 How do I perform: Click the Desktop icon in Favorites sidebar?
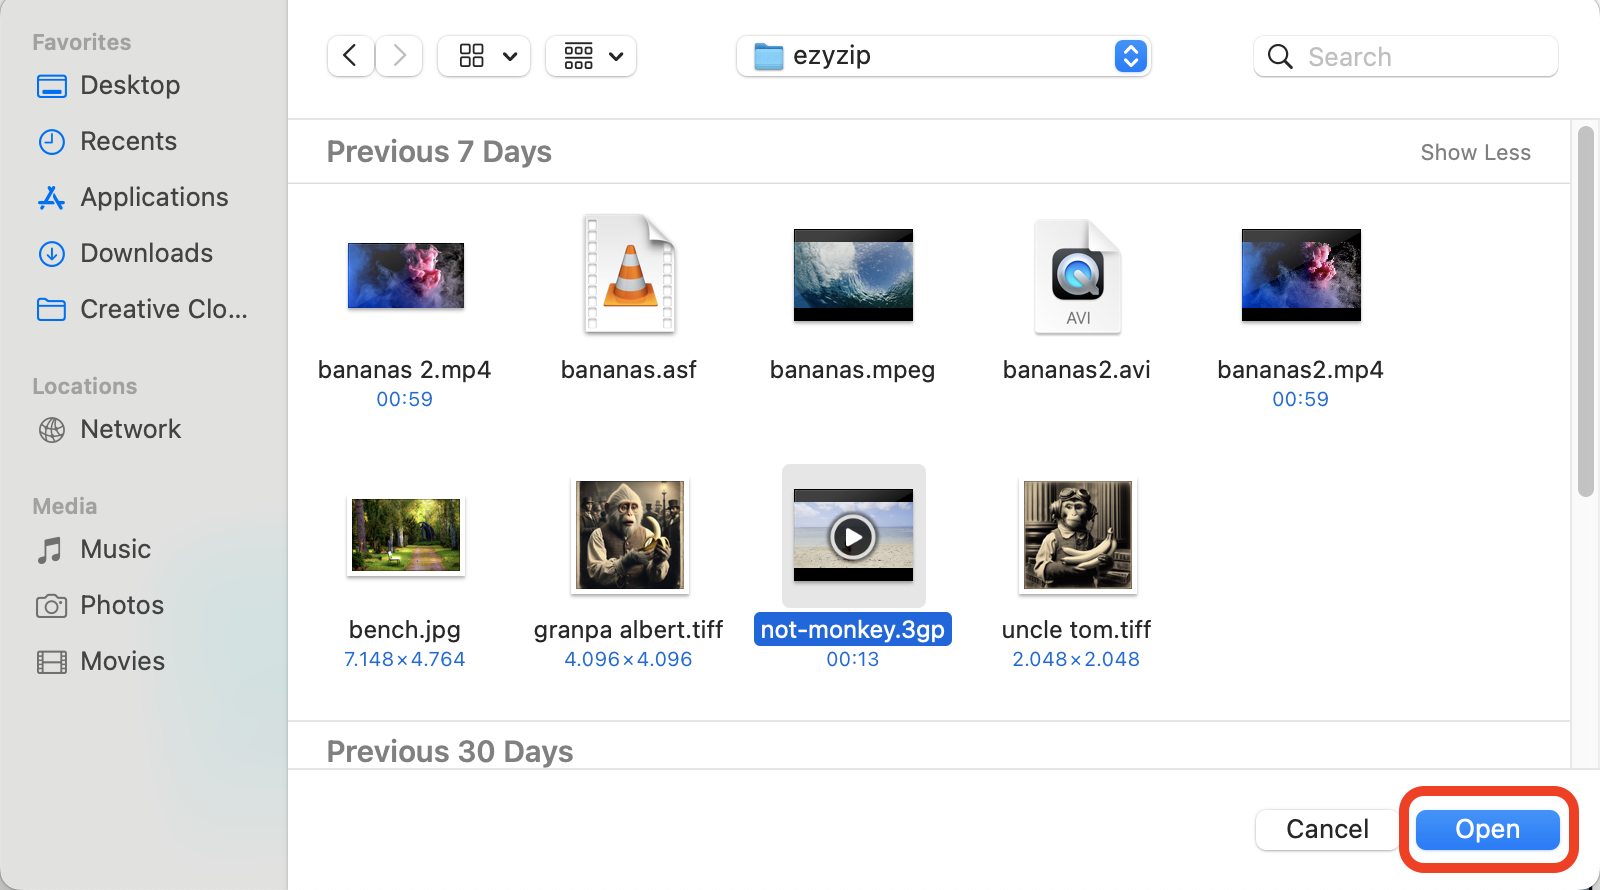52,86
